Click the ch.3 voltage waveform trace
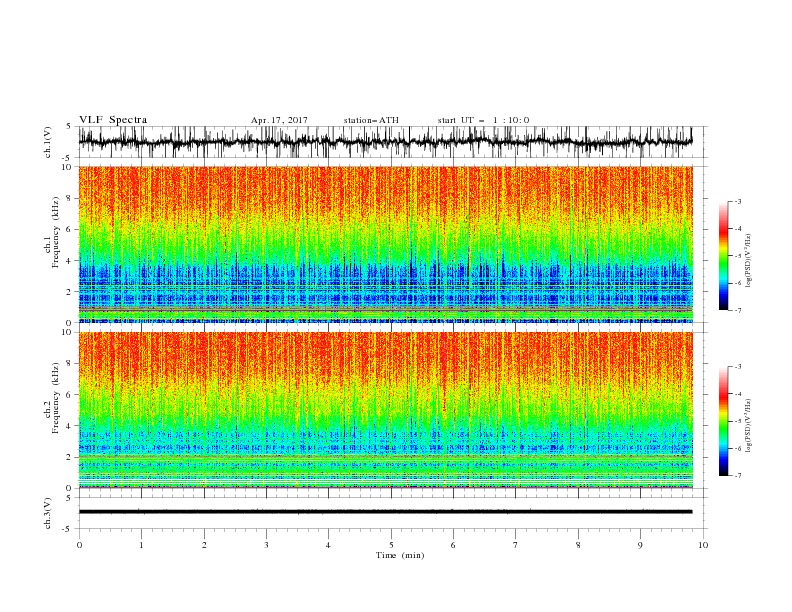792x612 pixels. [386, 512]
